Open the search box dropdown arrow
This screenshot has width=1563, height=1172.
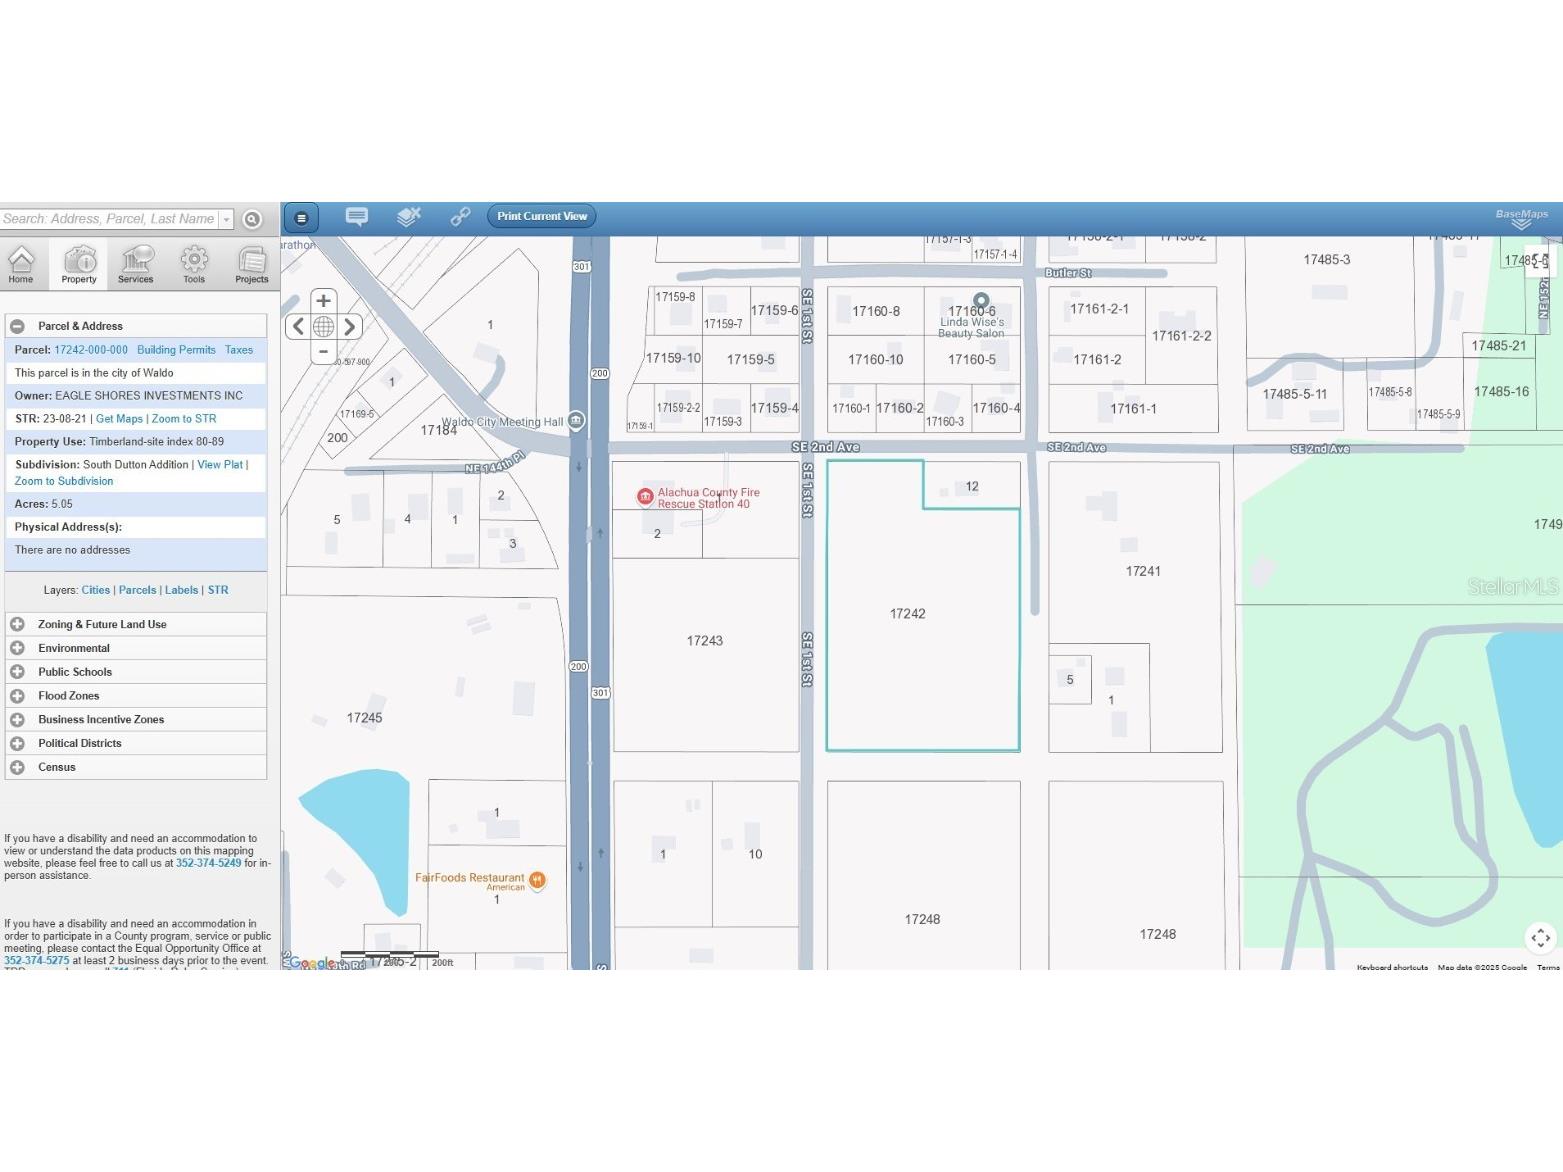click(227, 219)
